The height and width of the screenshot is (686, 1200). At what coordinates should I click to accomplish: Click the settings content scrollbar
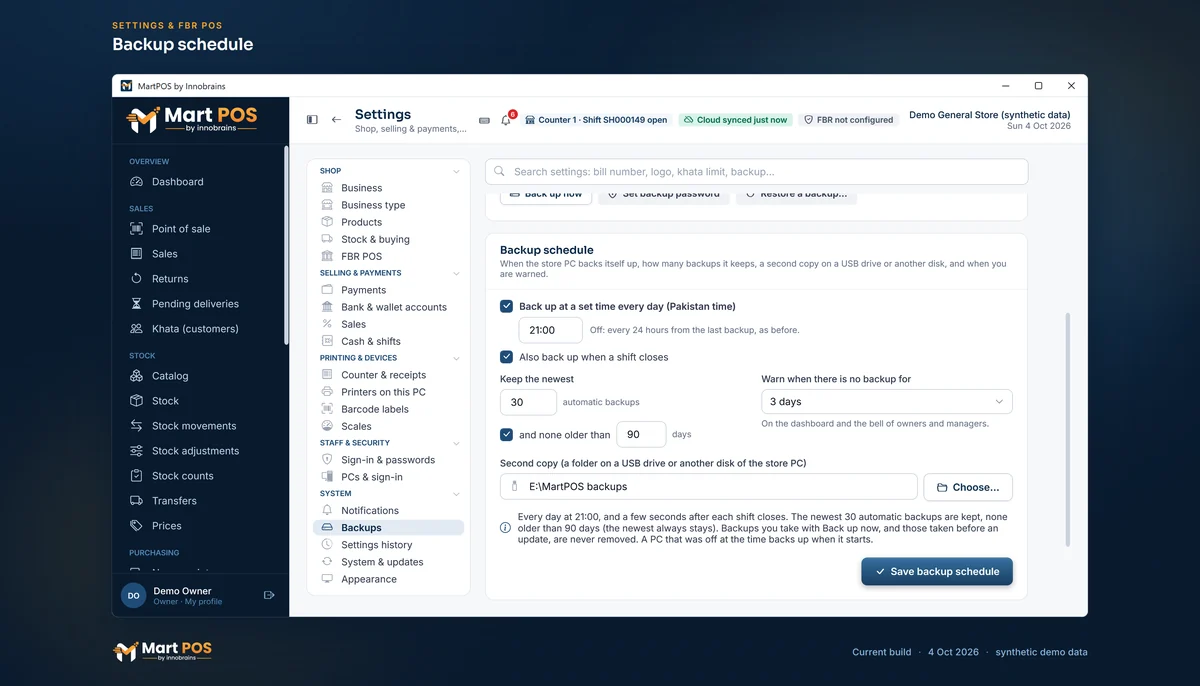1067,430
